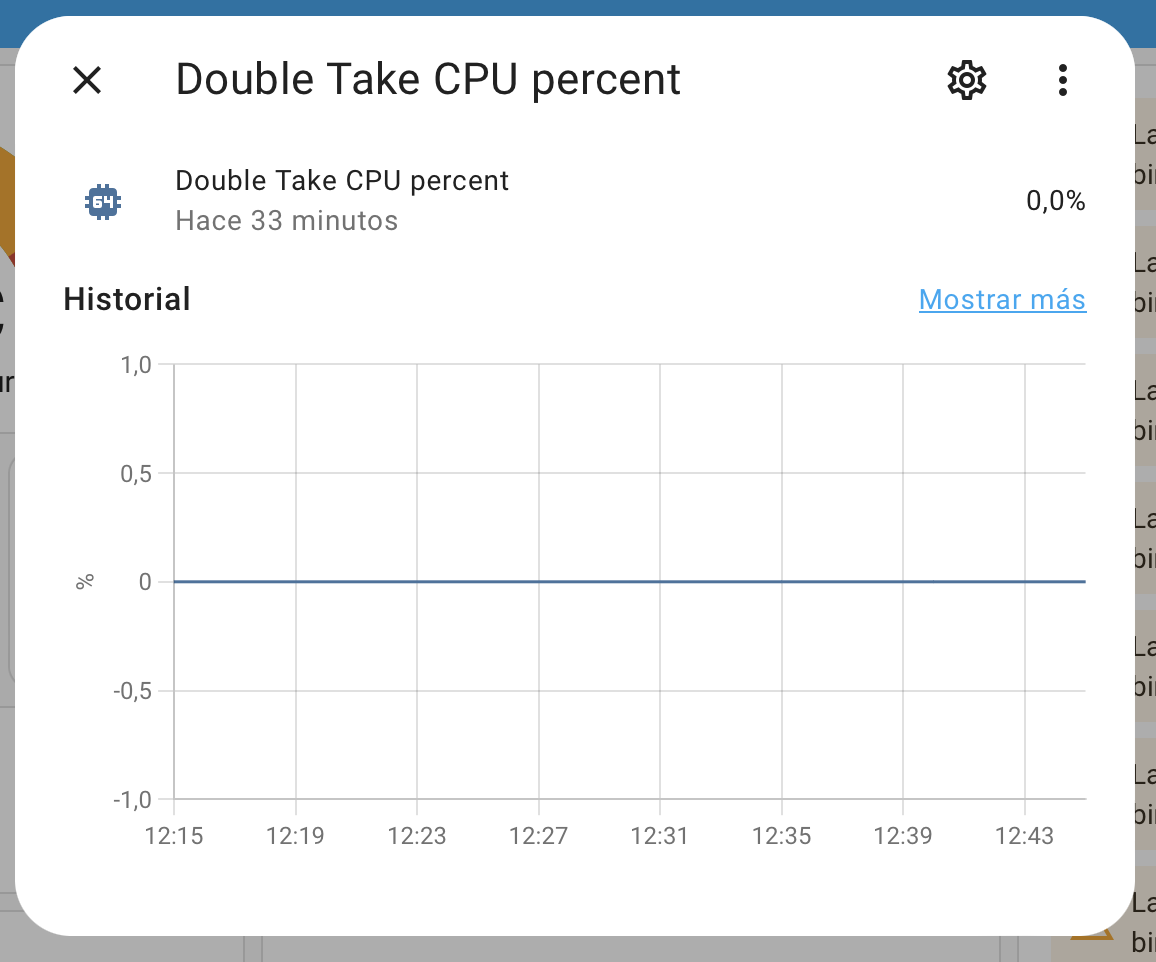This screenshot has height=962, width=1156.
Task: Click the dialog title 'Double Take CPU percent'
Action: pyautogui.click(x=427, y=78)
